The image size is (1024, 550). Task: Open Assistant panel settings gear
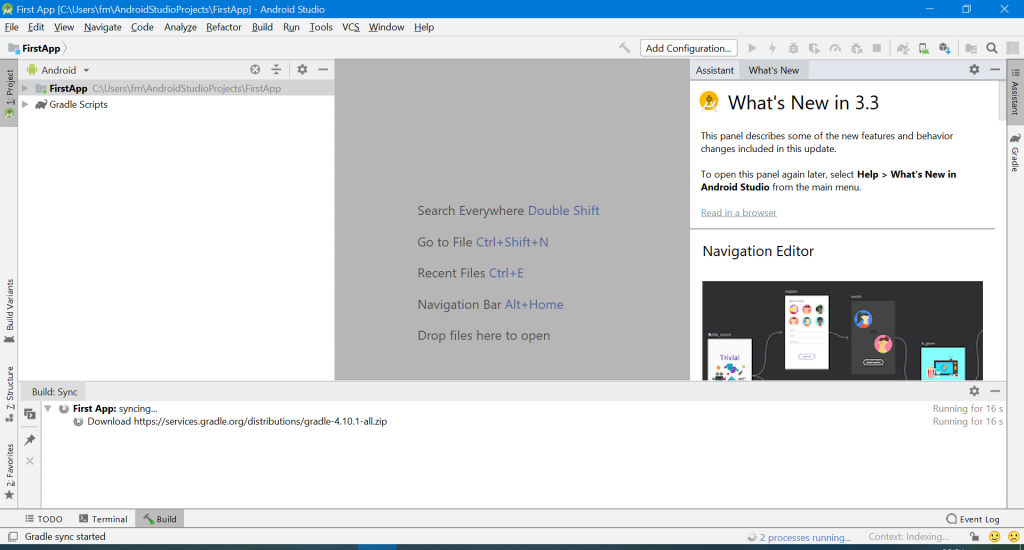click(974, 69)
